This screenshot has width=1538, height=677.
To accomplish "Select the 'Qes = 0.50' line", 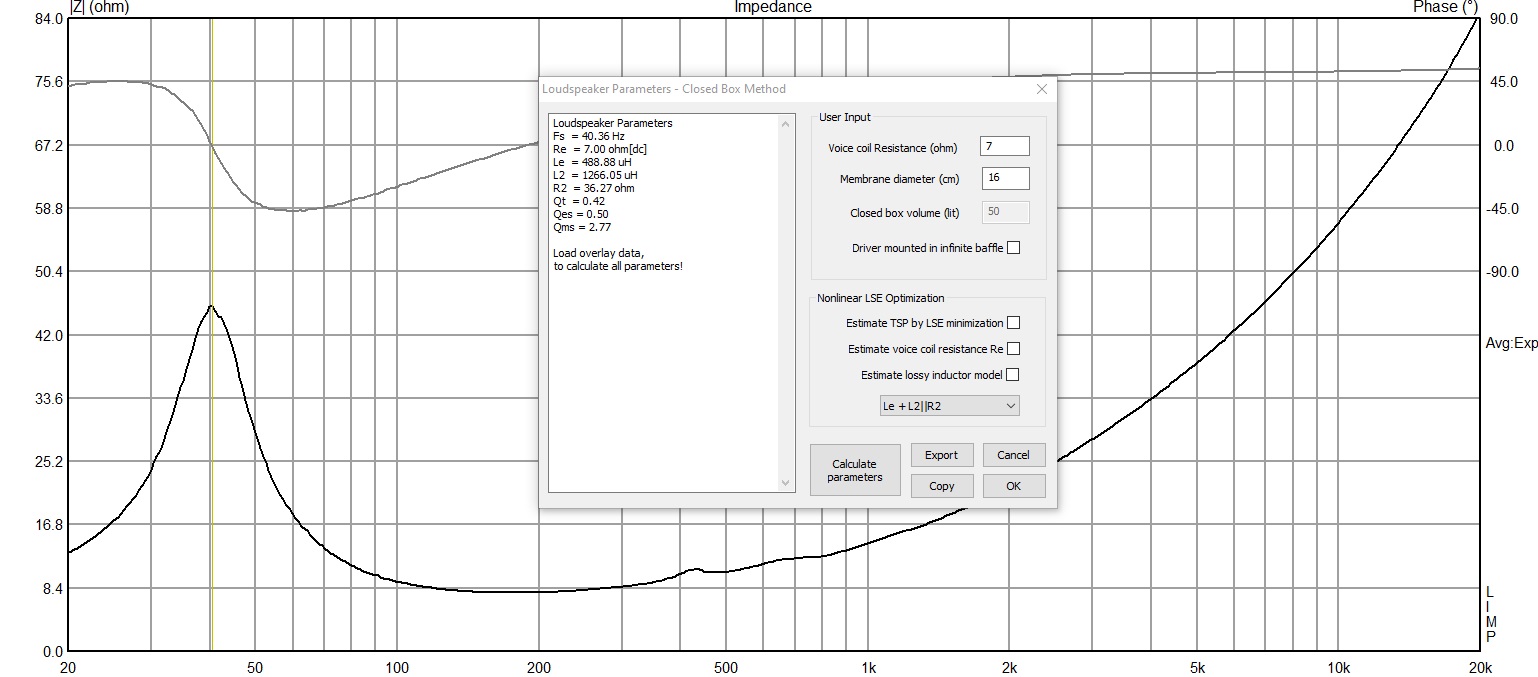I will [581, 214].
